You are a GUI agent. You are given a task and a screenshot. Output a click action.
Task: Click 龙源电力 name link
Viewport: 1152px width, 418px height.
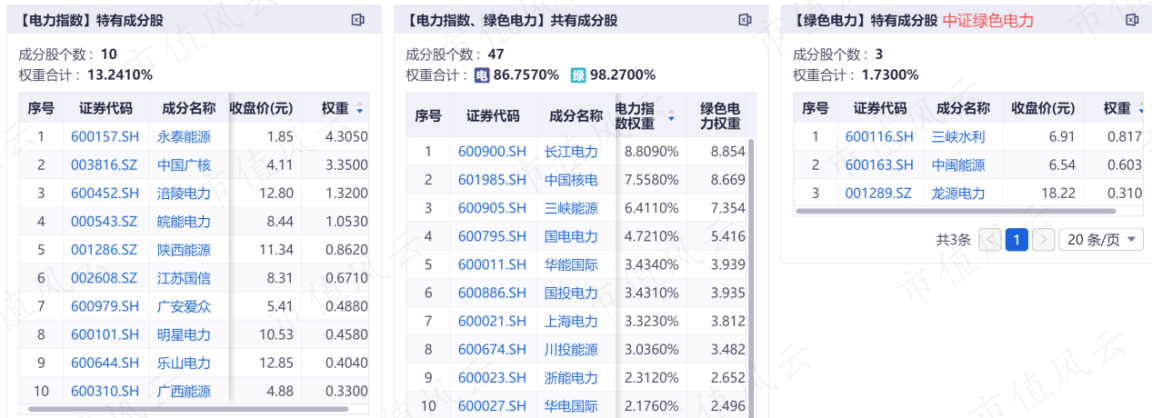point(958,193)
